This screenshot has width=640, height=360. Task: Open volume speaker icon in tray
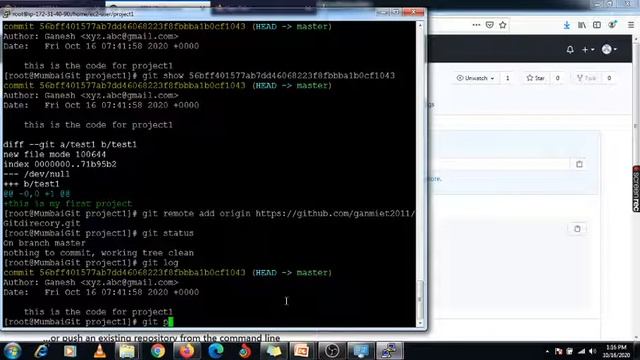click(x=593, y=351)
